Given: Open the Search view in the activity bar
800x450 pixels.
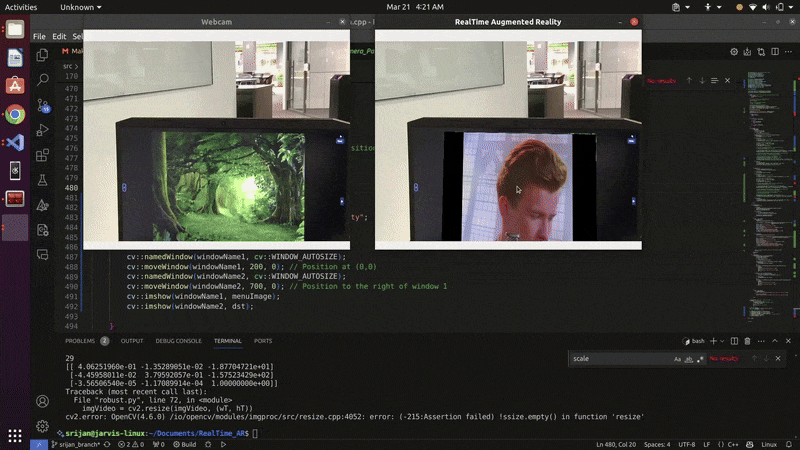Looking at the screenshot, I should pyautogui.click(x=42, y=80).
